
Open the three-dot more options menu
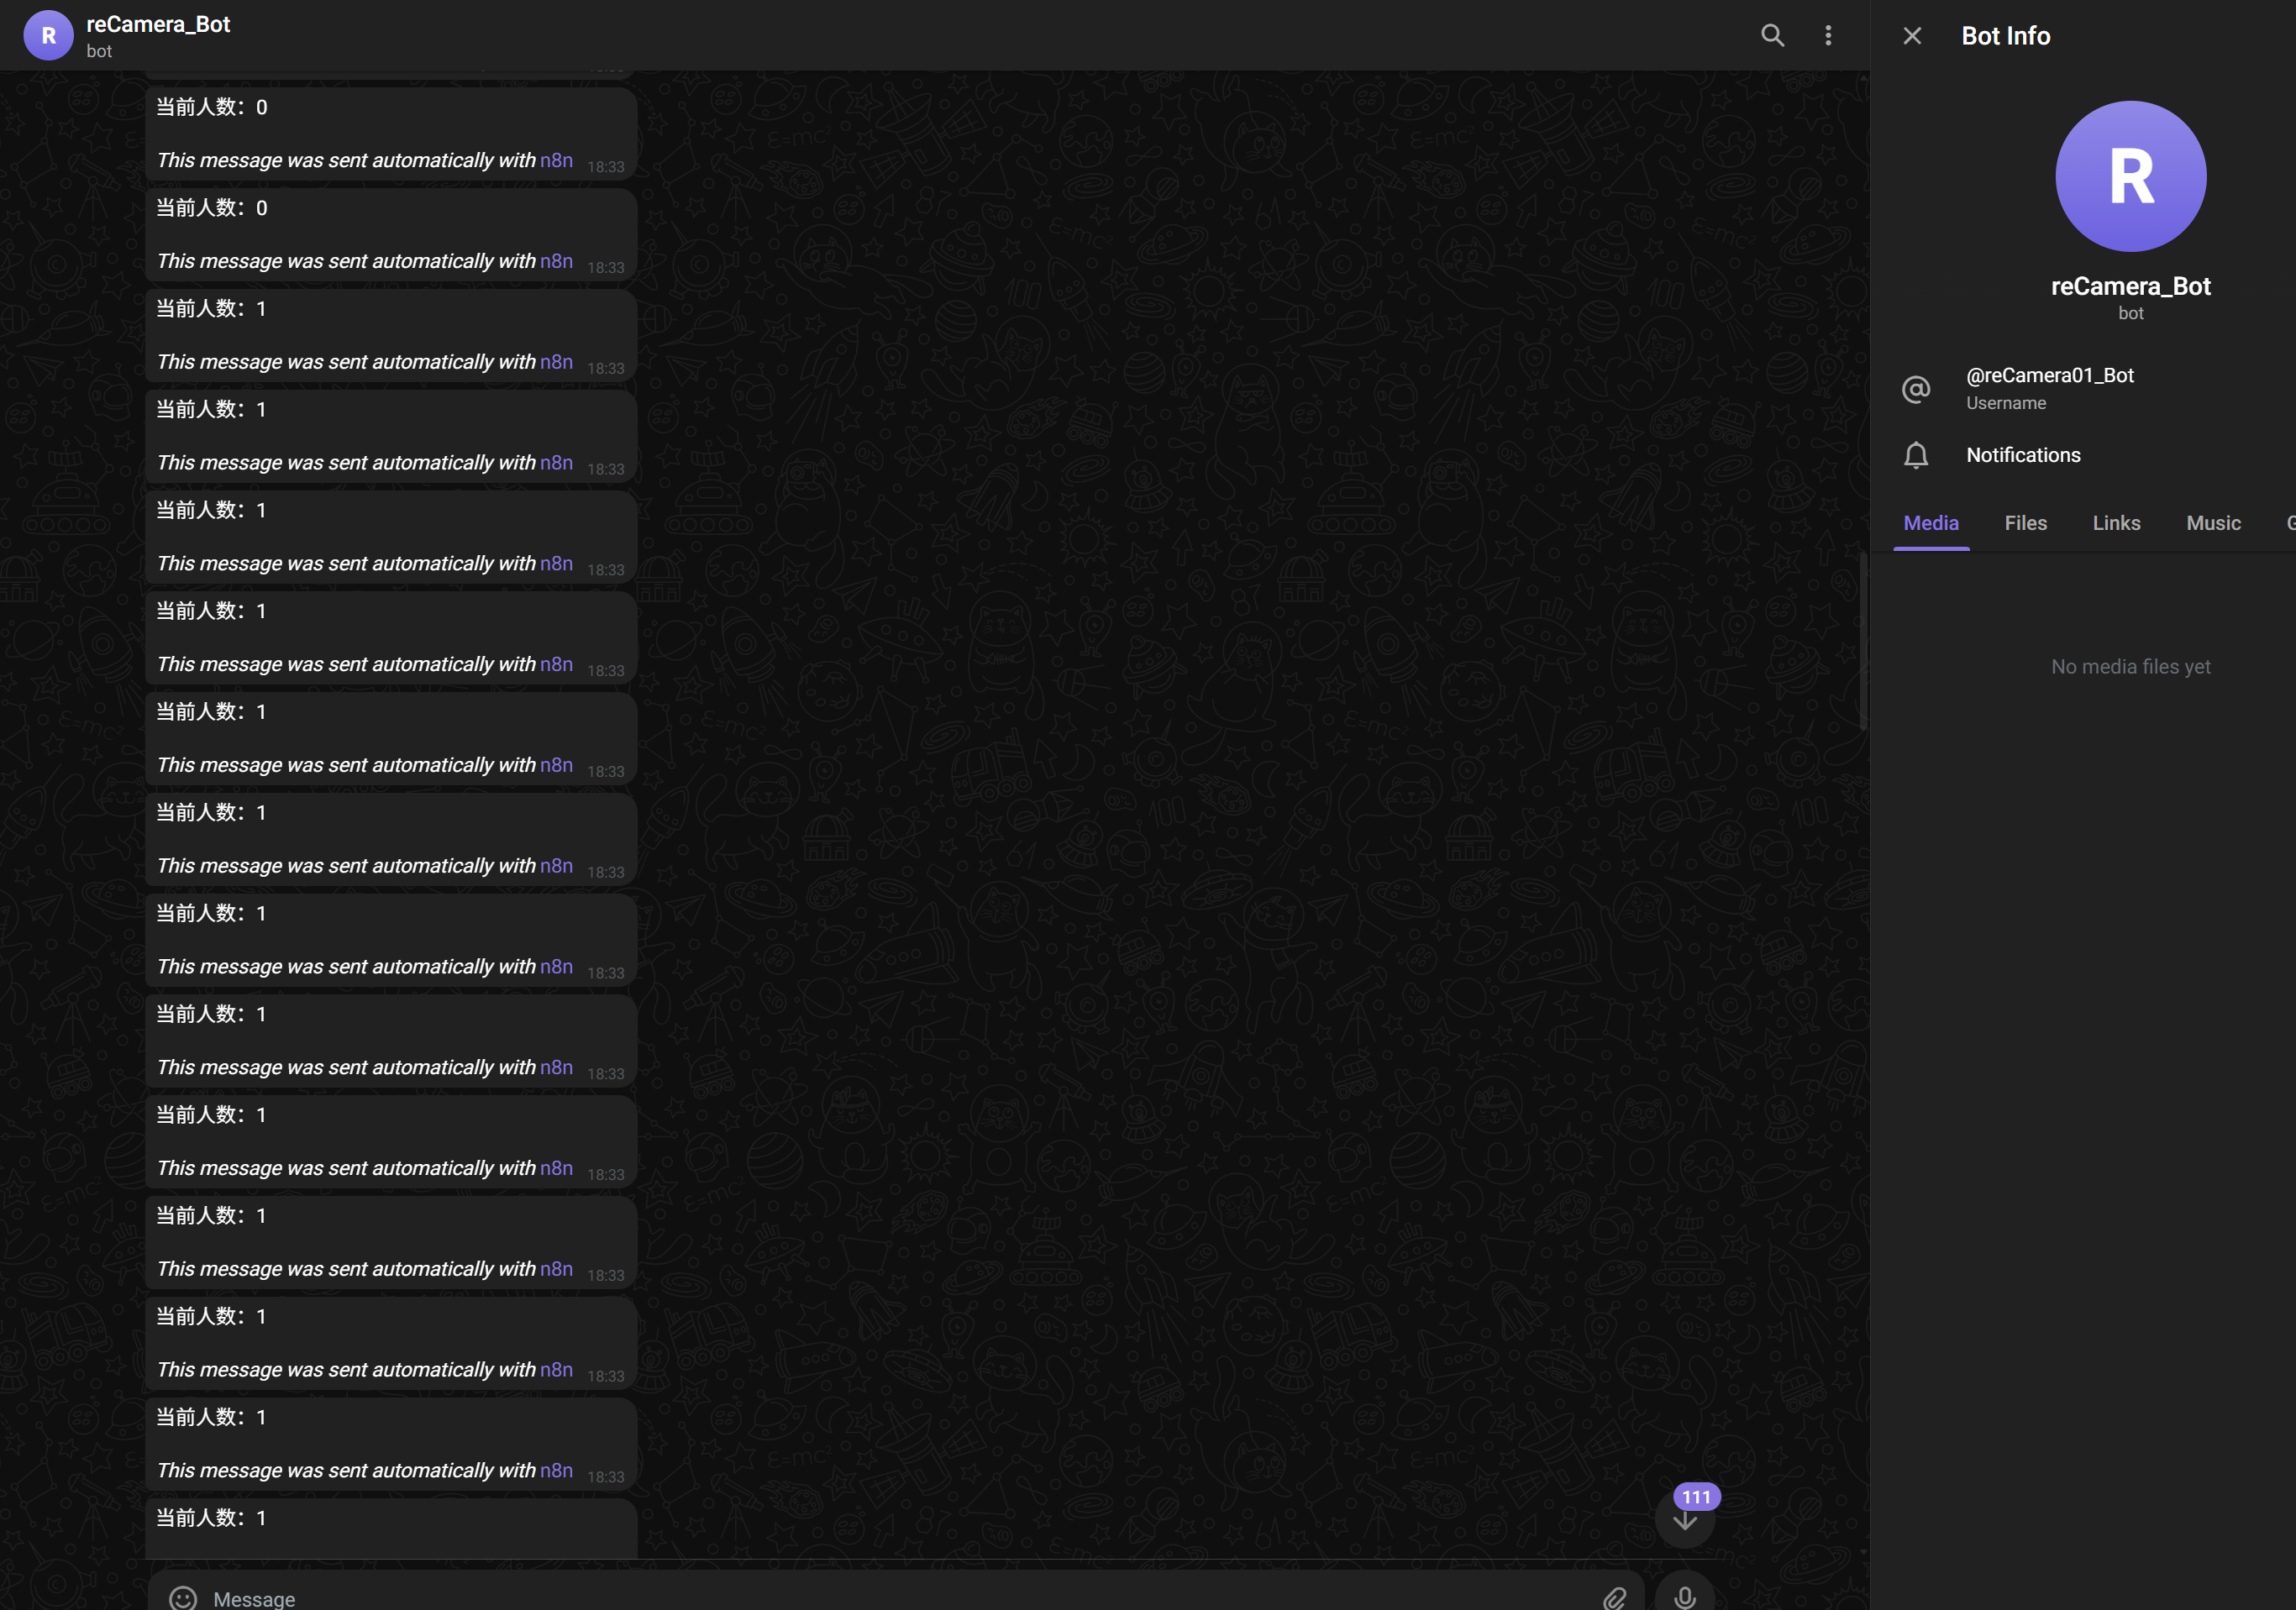[1828, 36]
